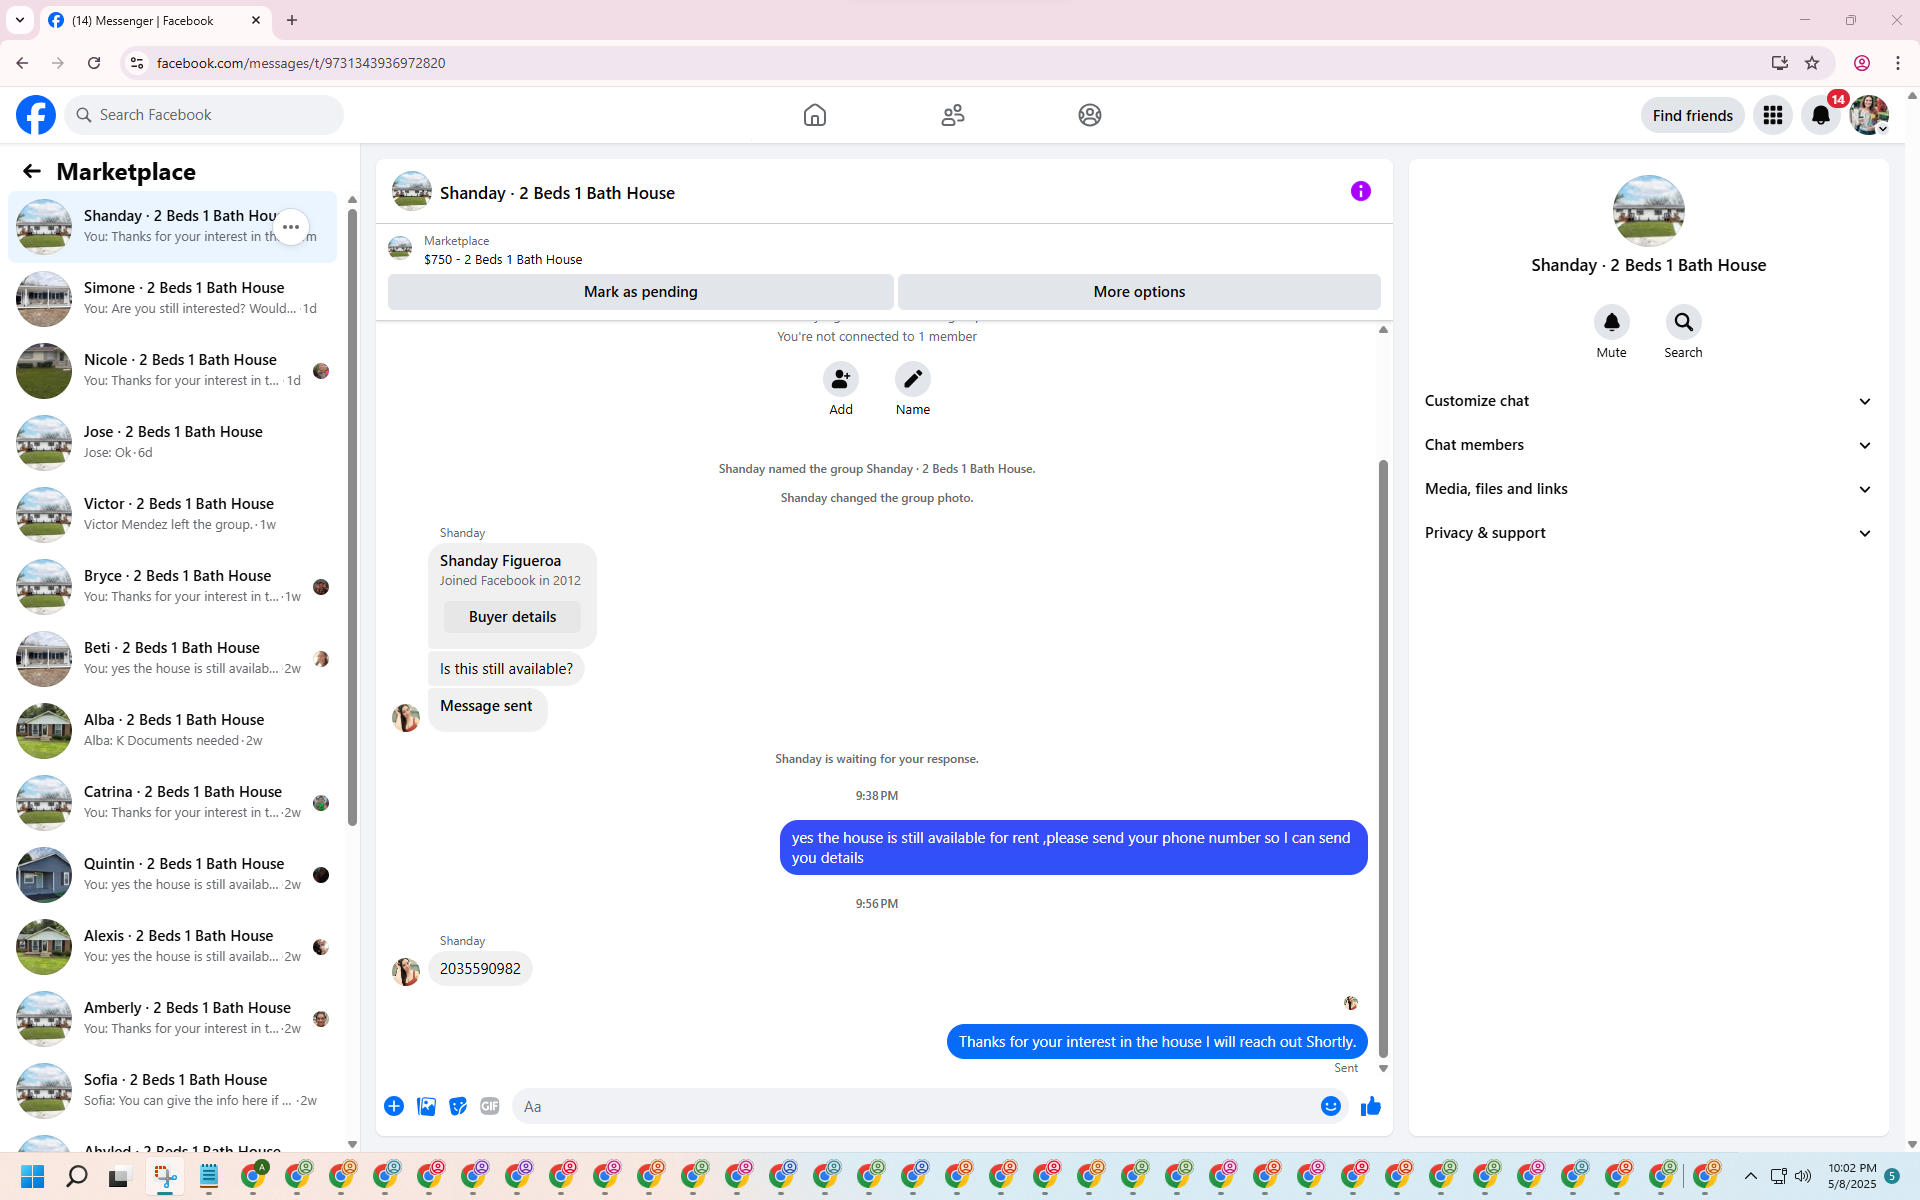
Task: Open the Groups icon in top navigation
Action: click(1090, 115)
